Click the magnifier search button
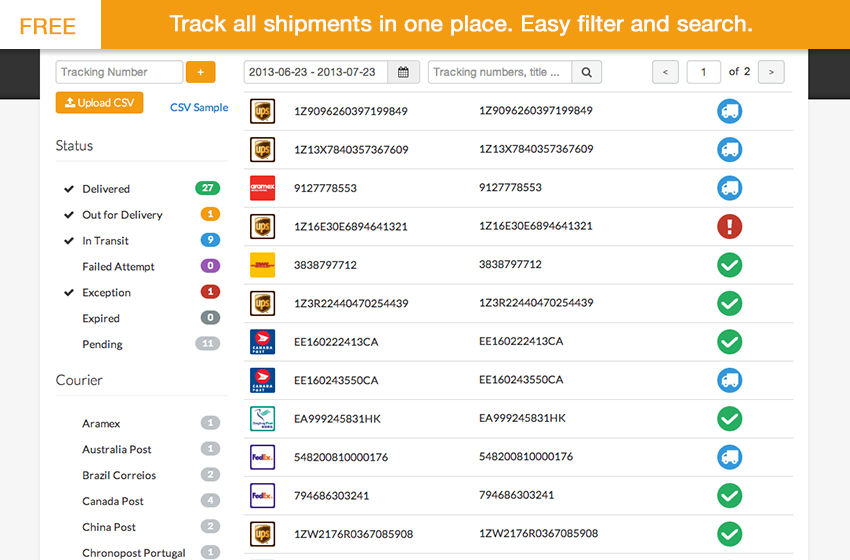The height and width of the screenshot is (560, 850). point(587,72)
